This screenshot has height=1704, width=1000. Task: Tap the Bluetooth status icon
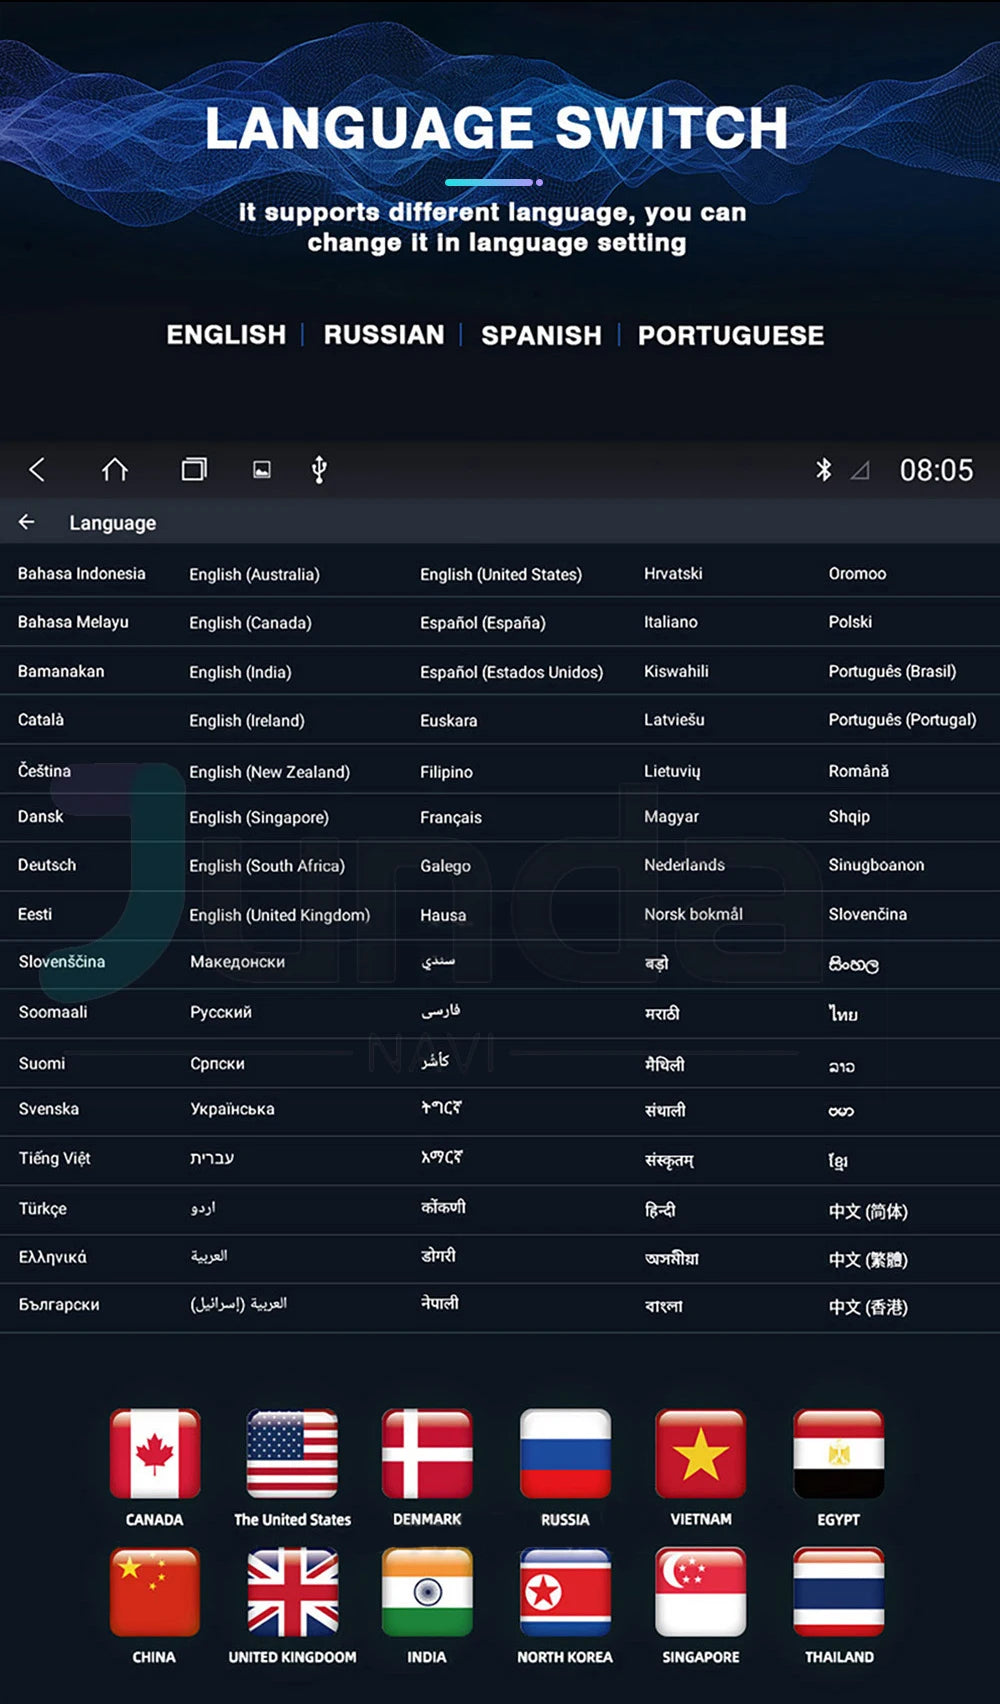pos(823,470)
